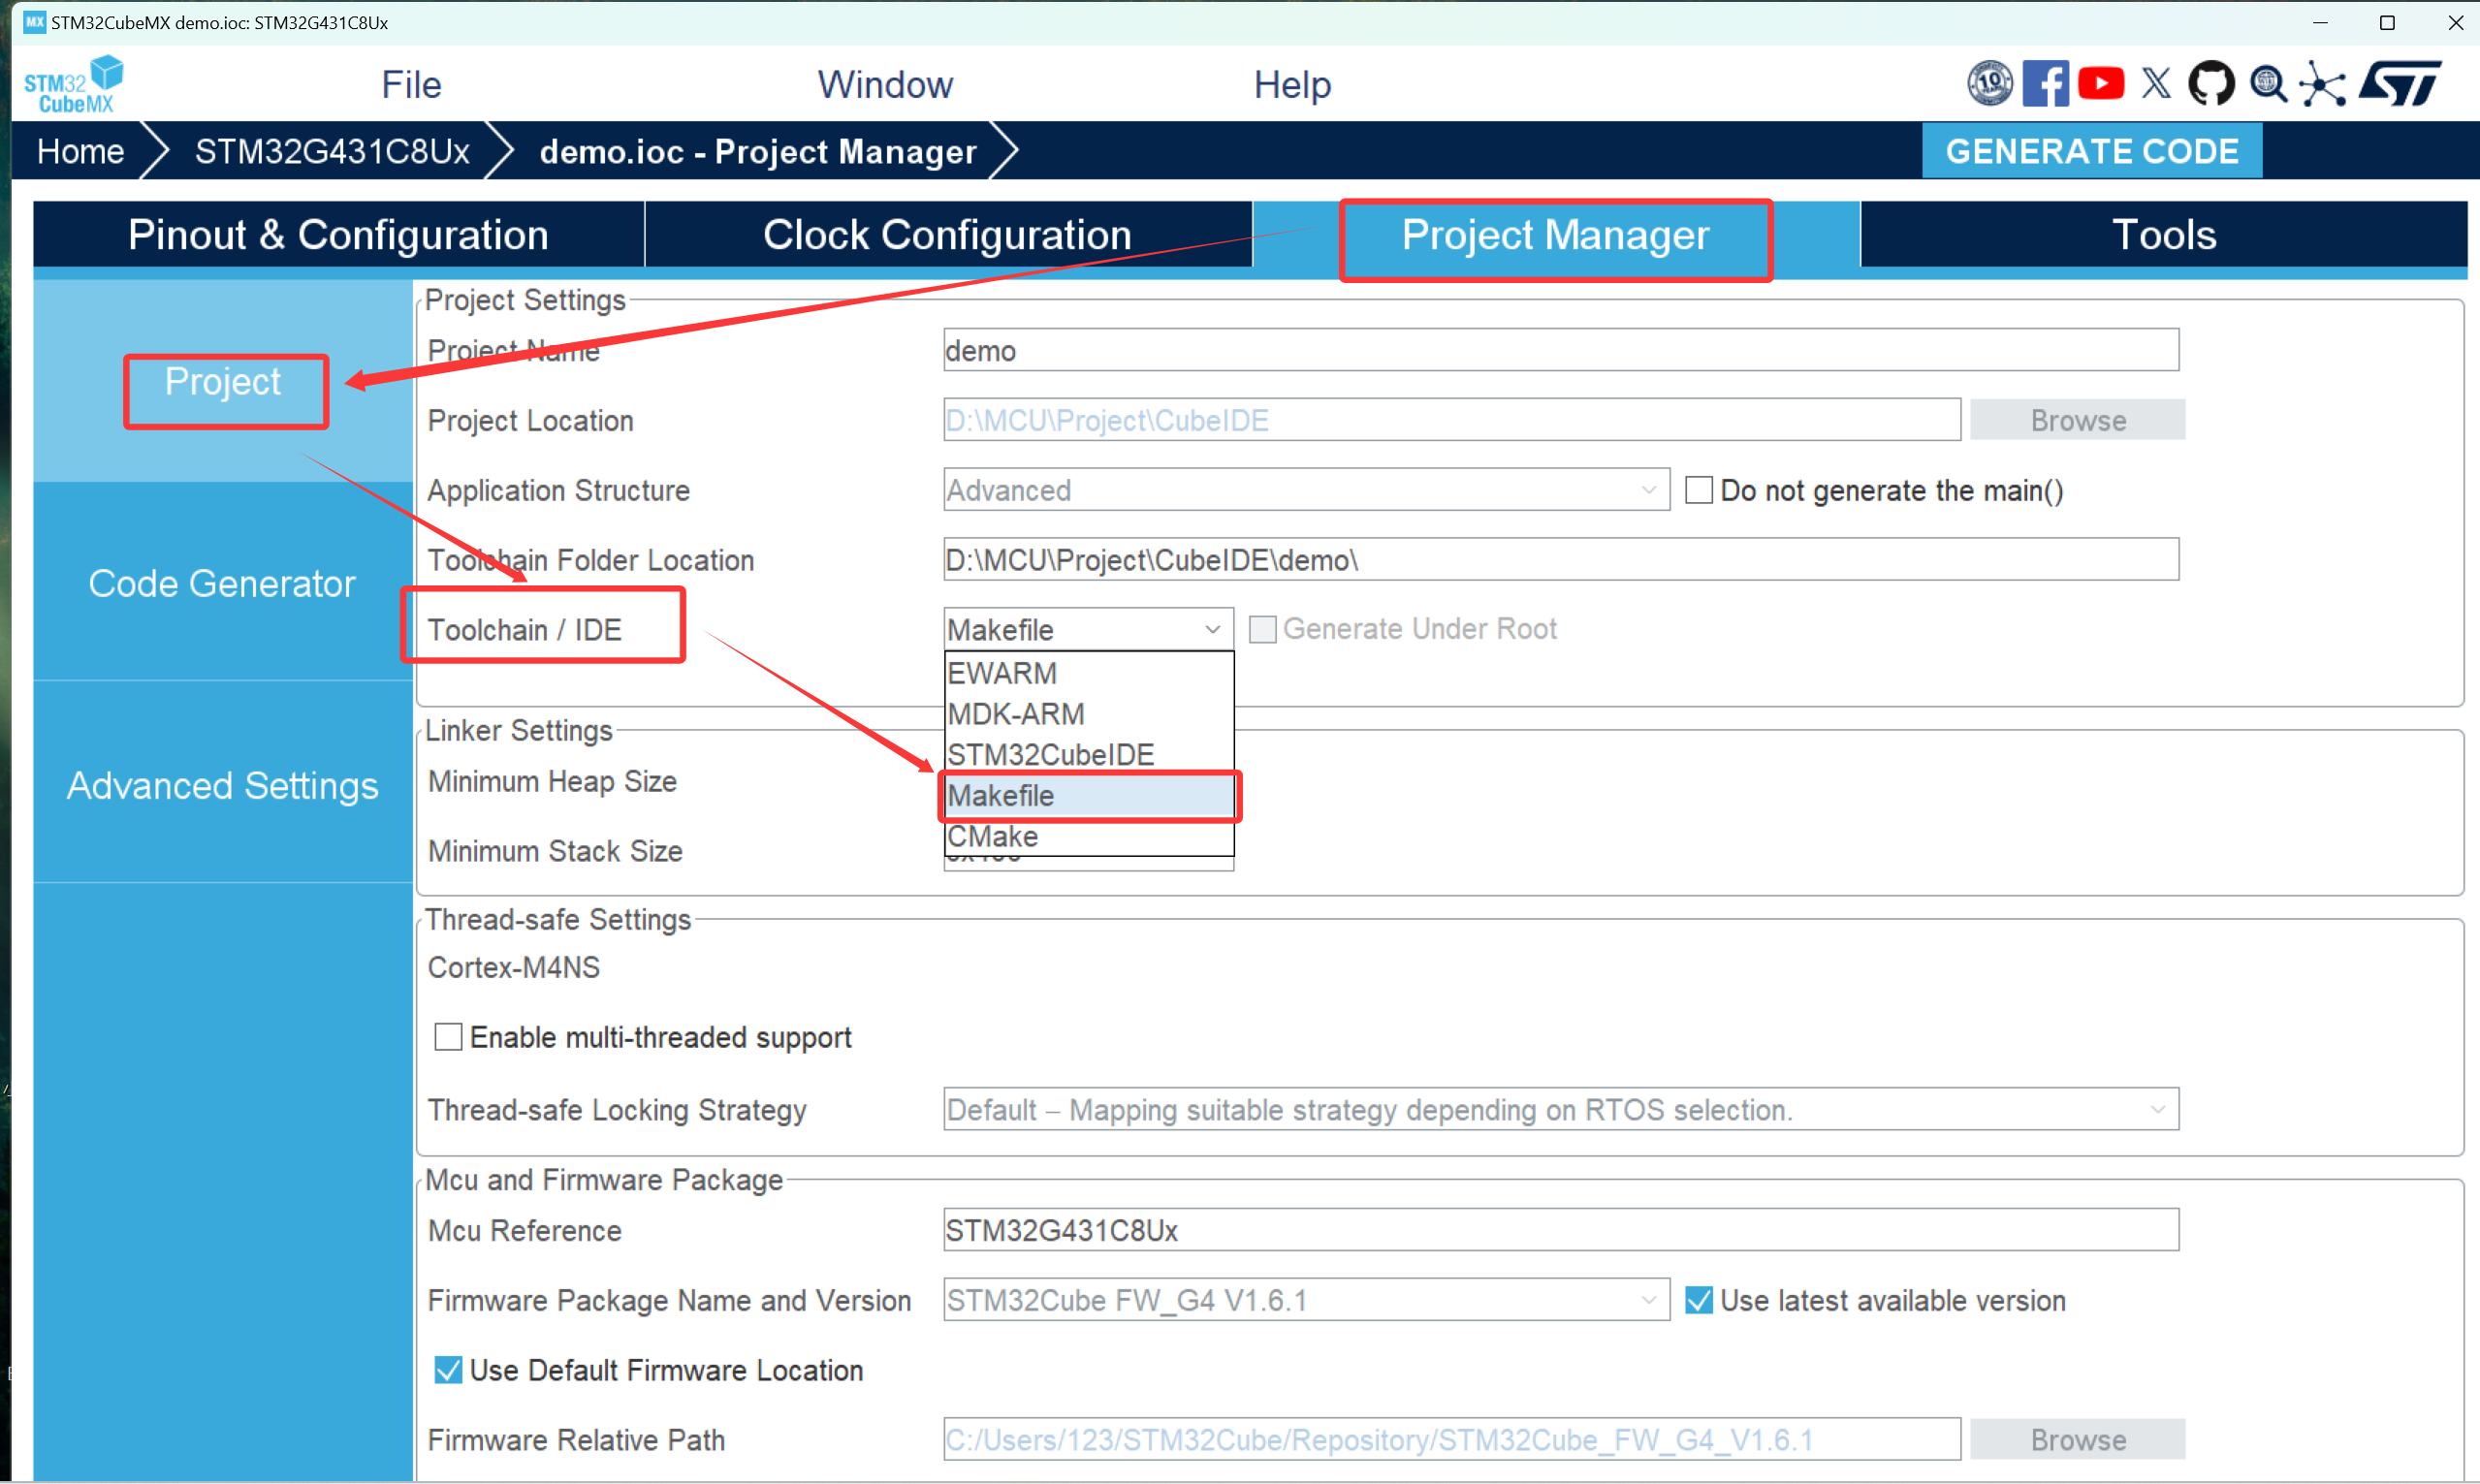Go to Home breadcrumb

coord(80,151)
